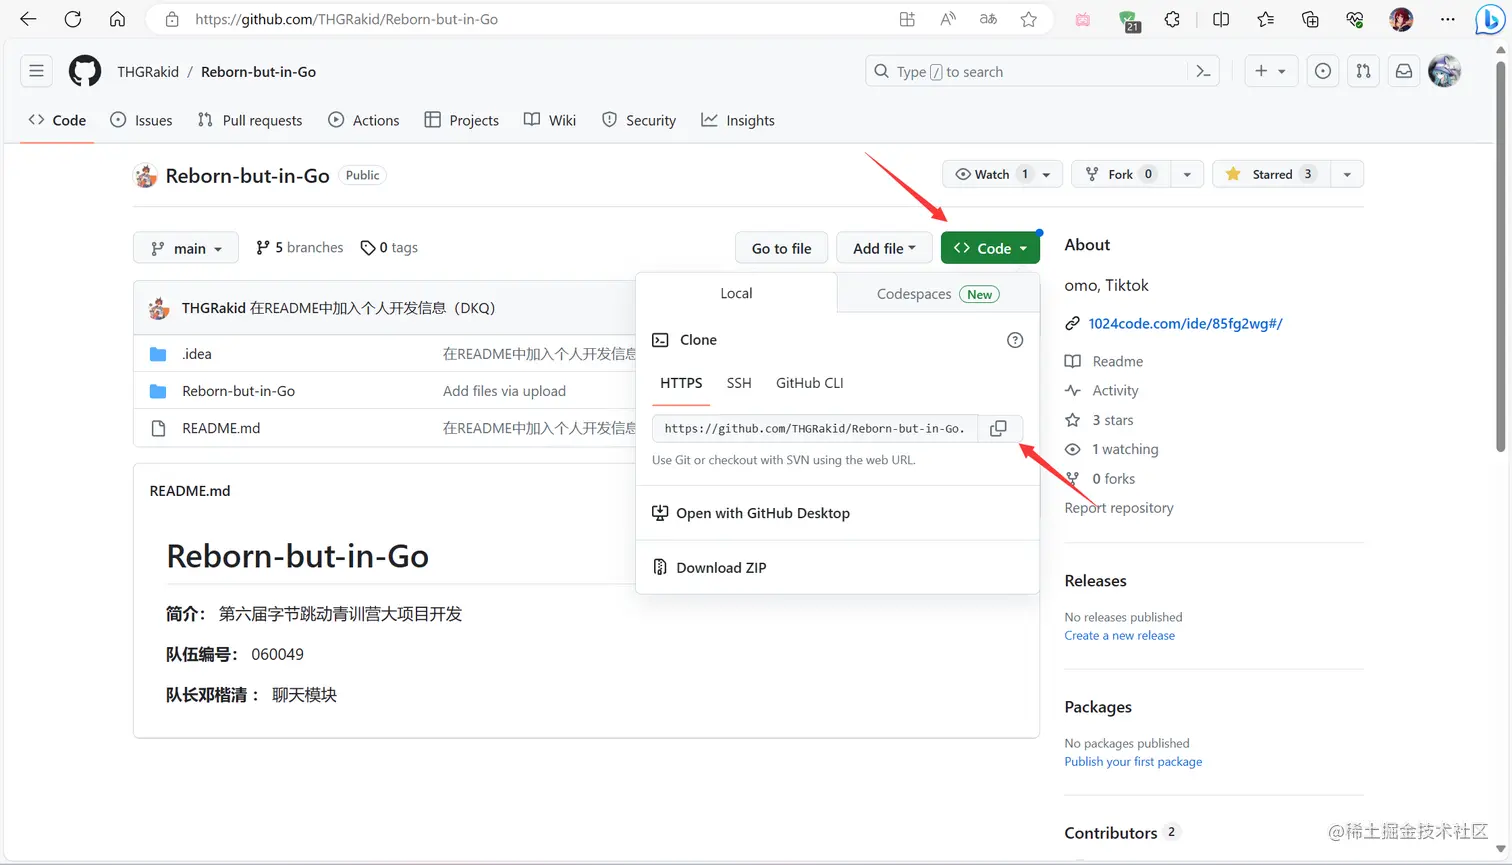
Task: Go to GitHub home via the Octocat logo
Action: (x=85, y=71)
